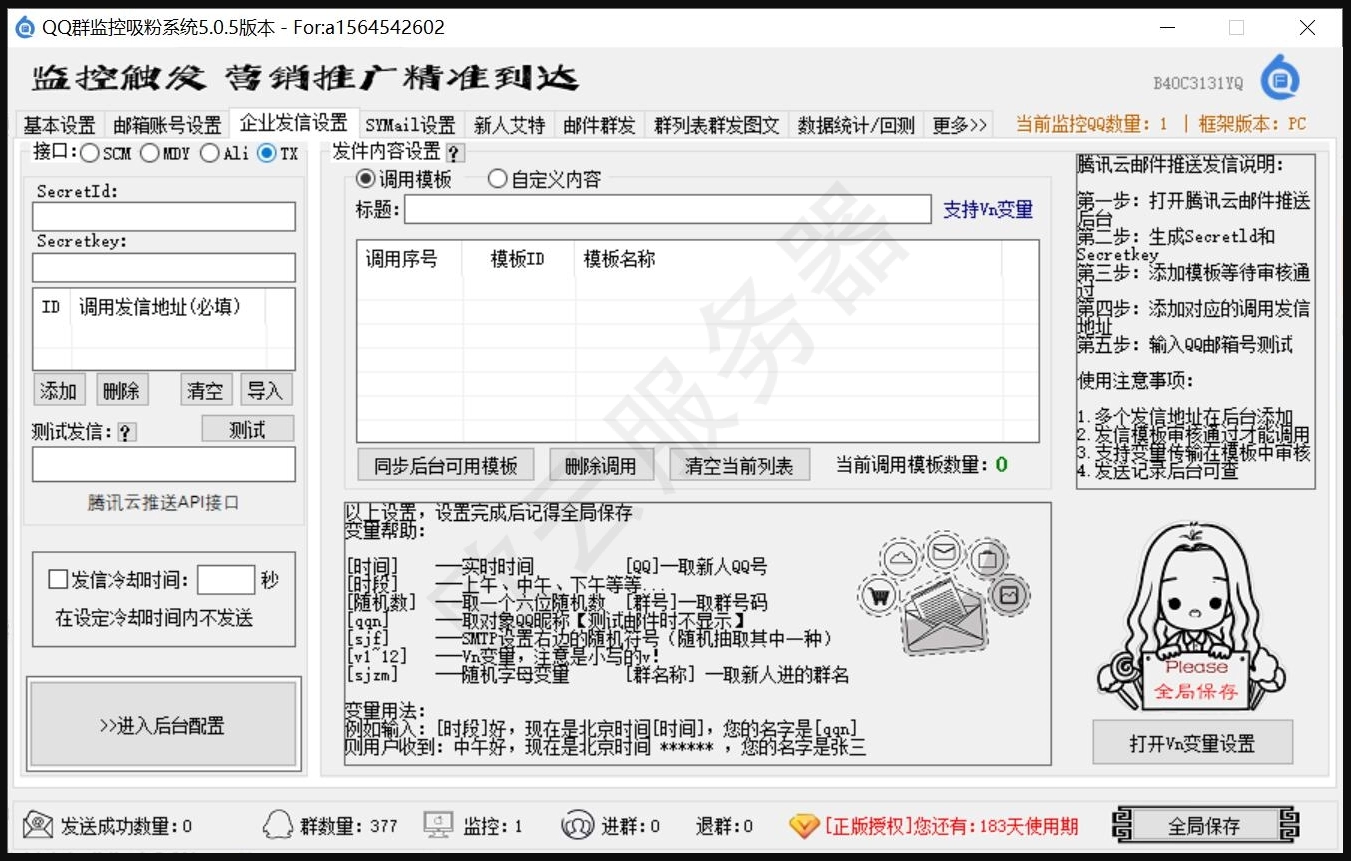1351x861 pixels.
Task: Select the 调用模板 radio option
Action: (x=365, y=179)
